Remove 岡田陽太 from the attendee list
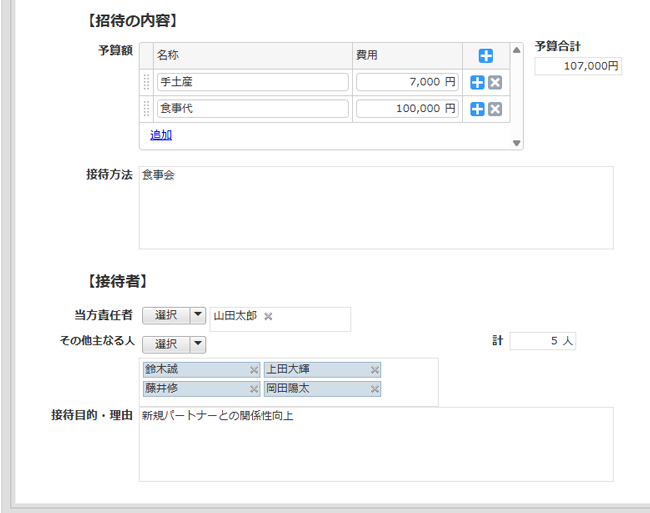650x513 pixels. [374, 389]
